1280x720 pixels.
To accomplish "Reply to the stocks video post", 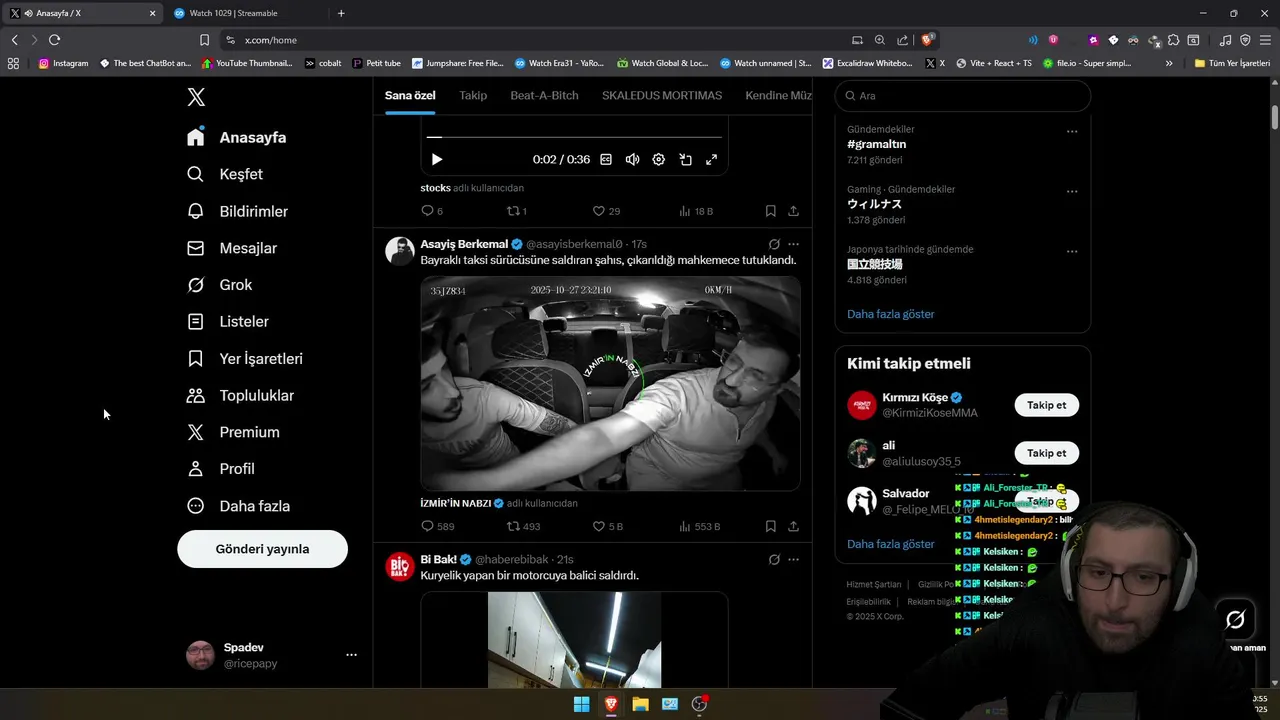I will pos(432,211).
